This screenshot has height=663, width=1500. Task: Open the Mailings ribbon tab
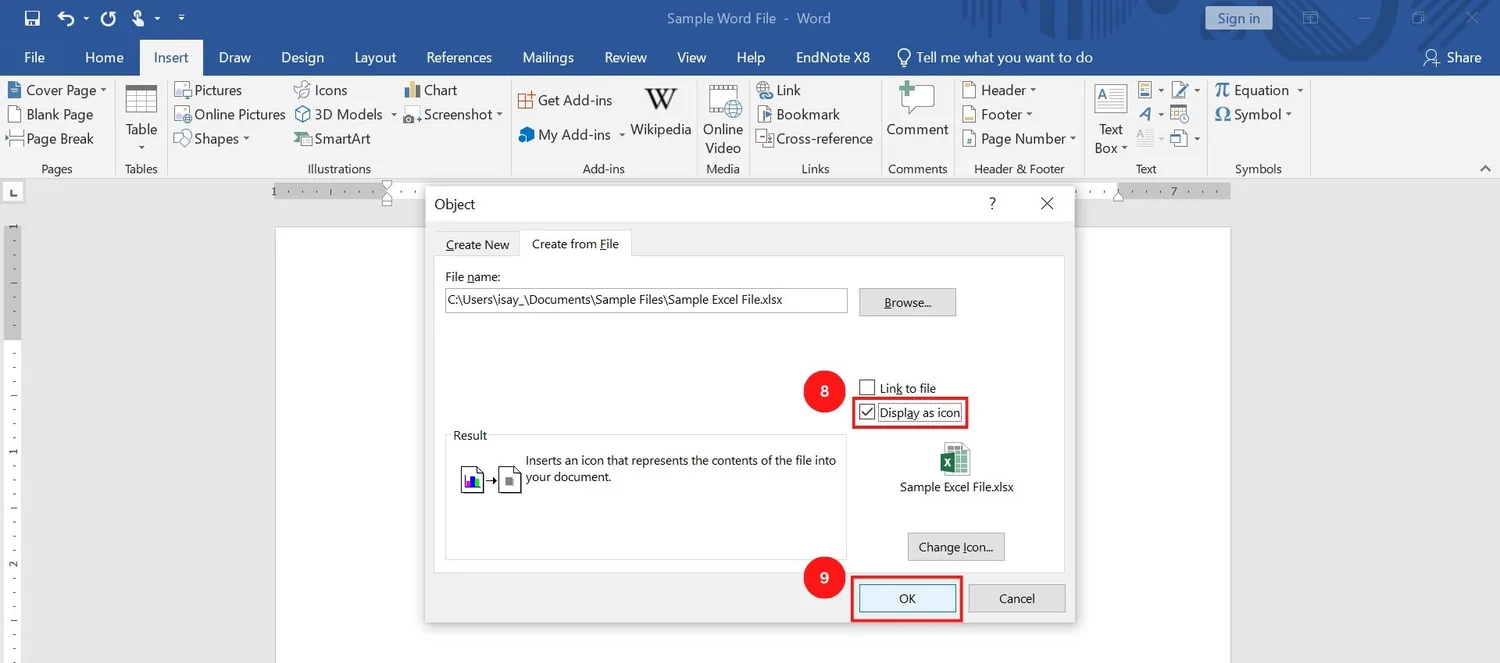(548, 57)
